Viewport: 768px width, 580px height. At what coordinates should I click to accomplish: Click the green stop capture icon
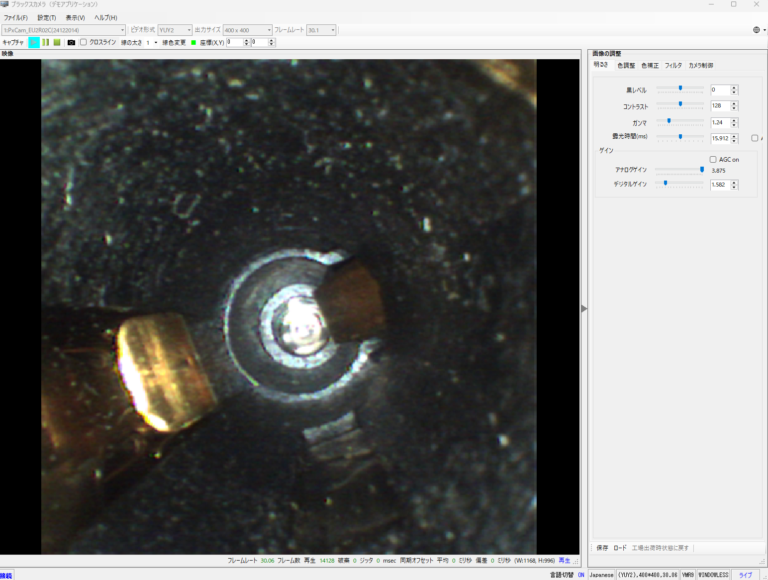[x=57, y=42]
